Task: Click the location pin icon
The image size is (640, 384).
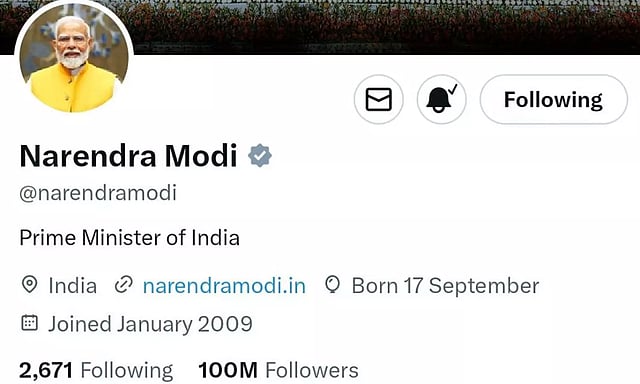Action: 29,284
